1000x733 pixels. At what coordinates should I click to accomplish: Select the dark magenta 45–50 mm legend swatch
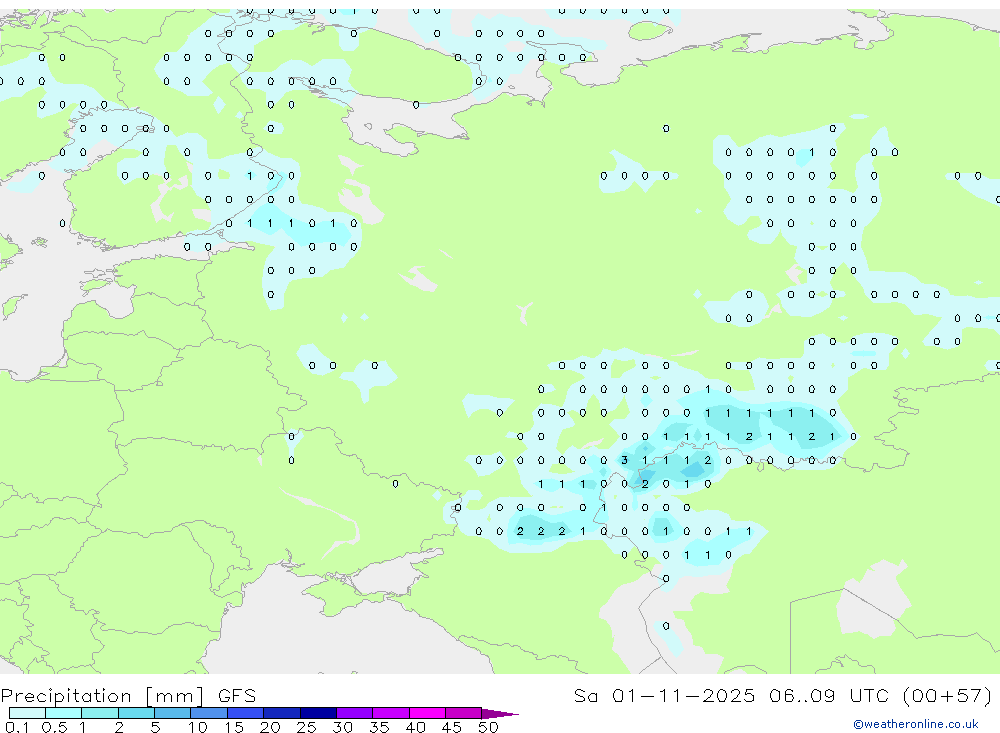tap(463, 713)
